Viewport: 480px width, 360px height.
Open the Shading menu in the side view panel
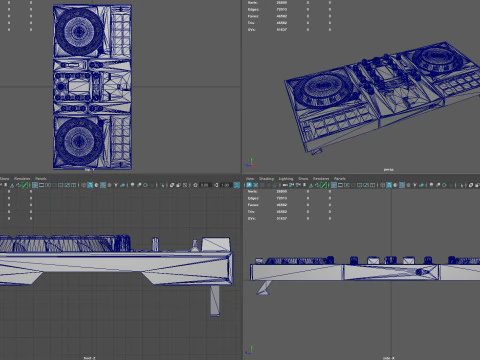point(266,179)
